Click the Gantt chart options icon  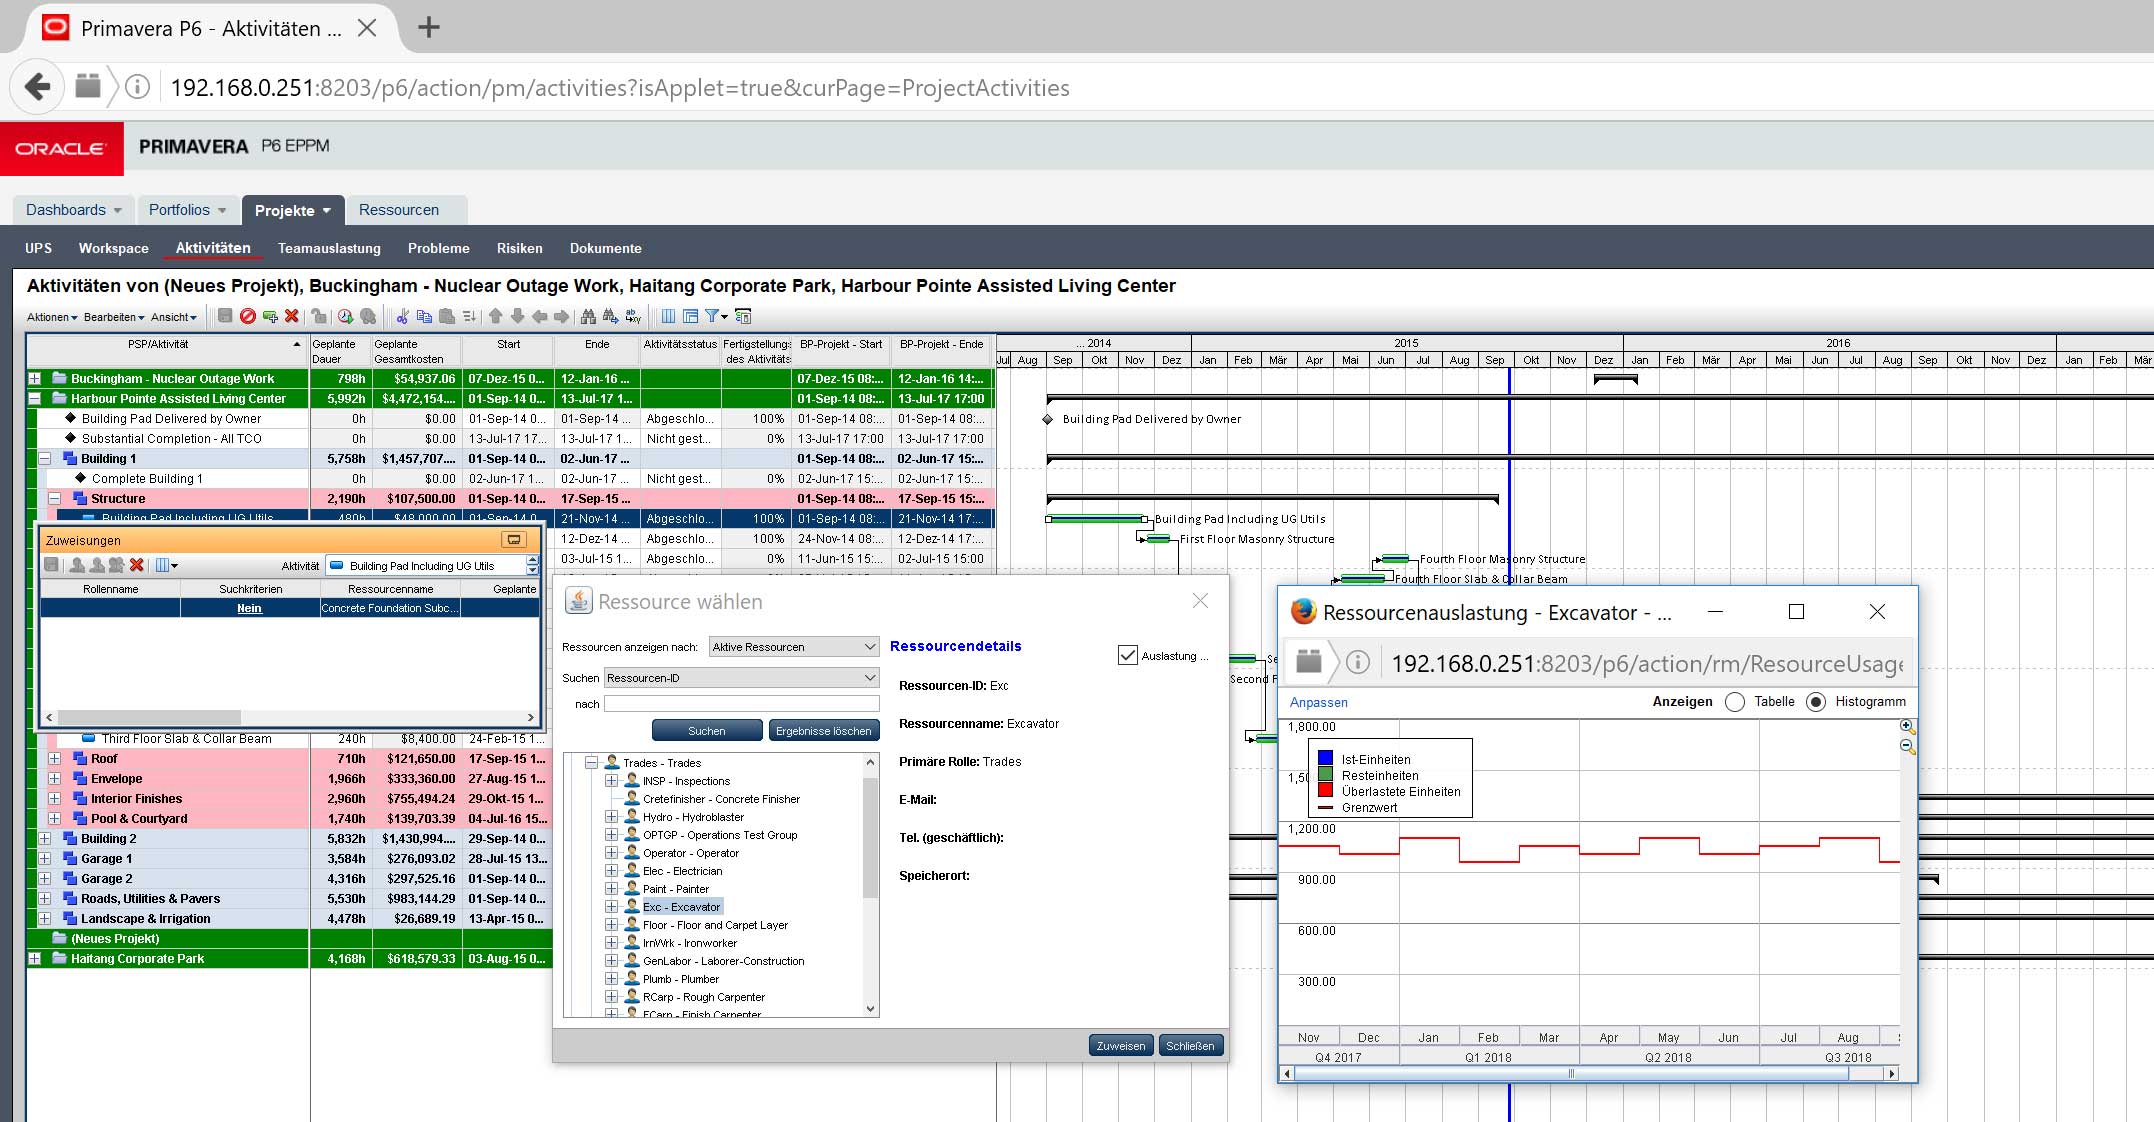(743, 316)
